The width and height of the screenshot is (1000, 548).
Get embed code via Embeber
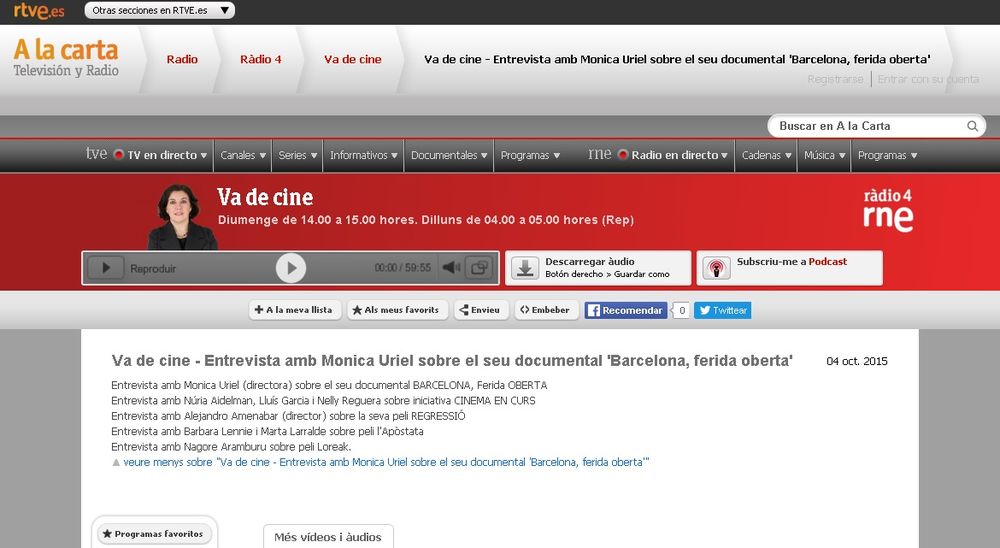coord(546,310)
